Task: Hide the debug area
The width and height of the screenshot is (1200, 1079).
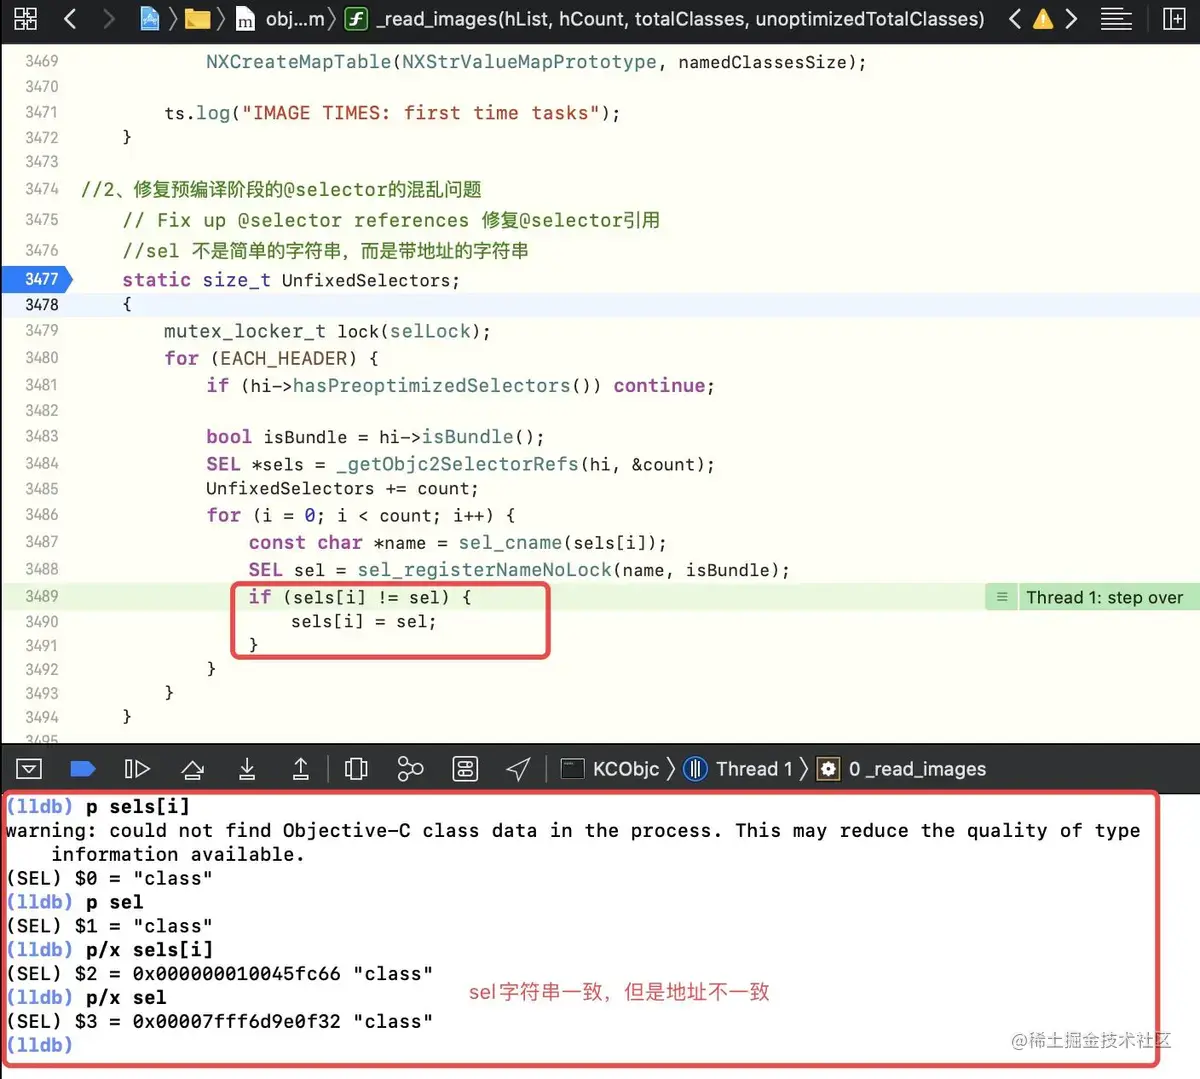Action: pos(29,769)
